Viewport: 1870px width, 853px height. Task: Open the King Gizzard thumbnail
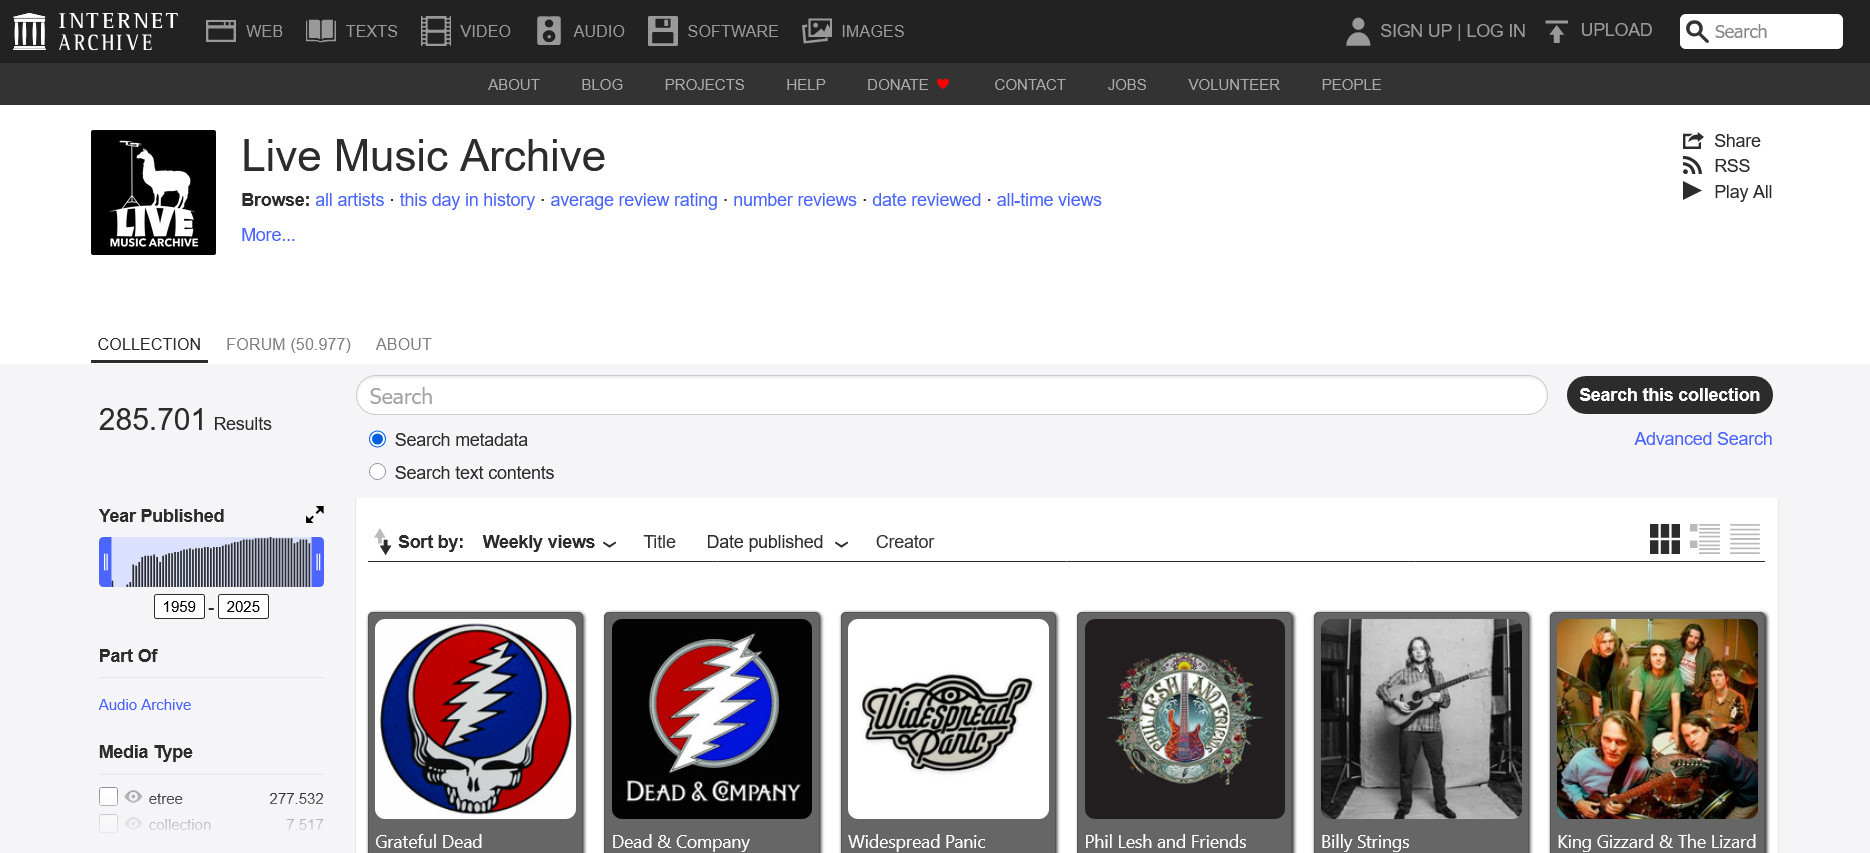coord(1658,719)
